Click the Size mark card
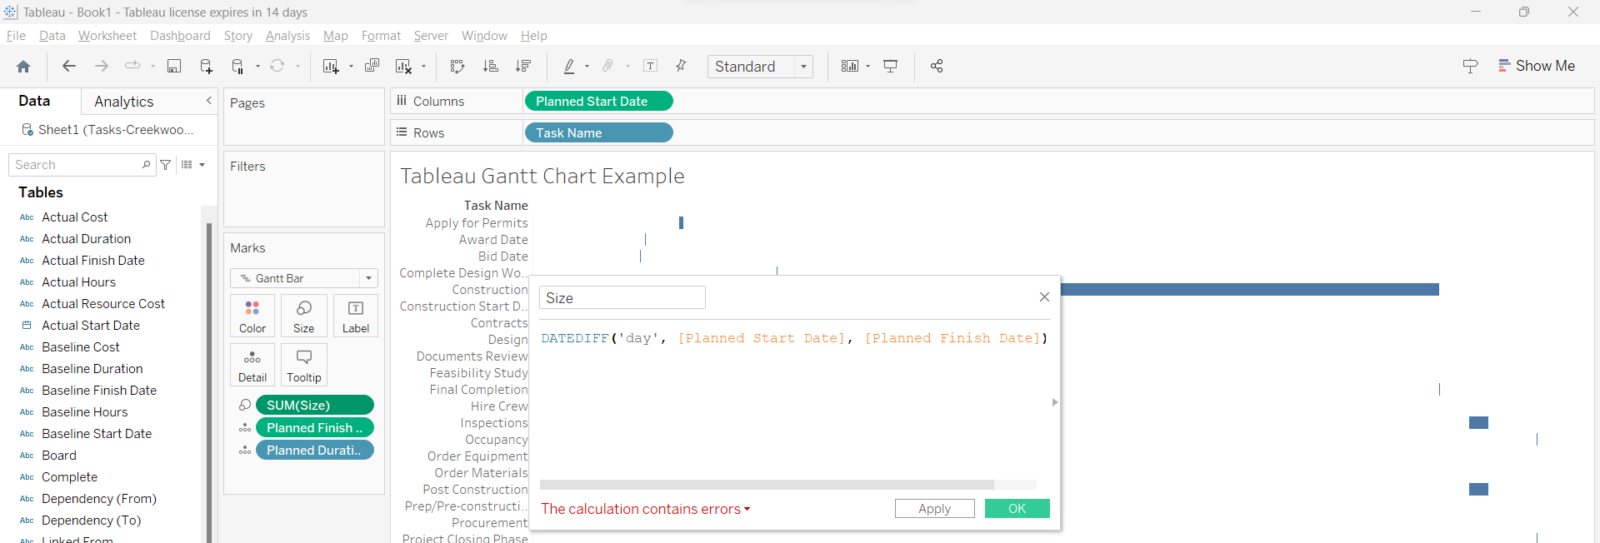The height and width of the screenshot is (543, 1600). 304,315
